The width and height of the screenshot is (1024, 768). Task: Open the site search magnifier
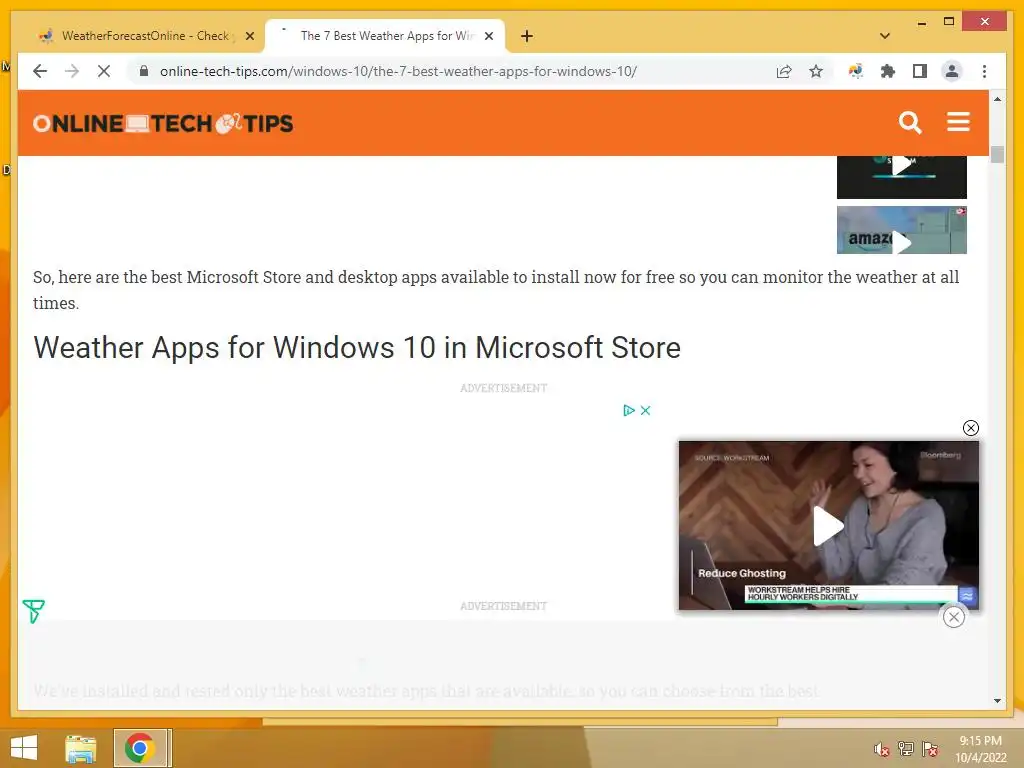coord(910,122)
